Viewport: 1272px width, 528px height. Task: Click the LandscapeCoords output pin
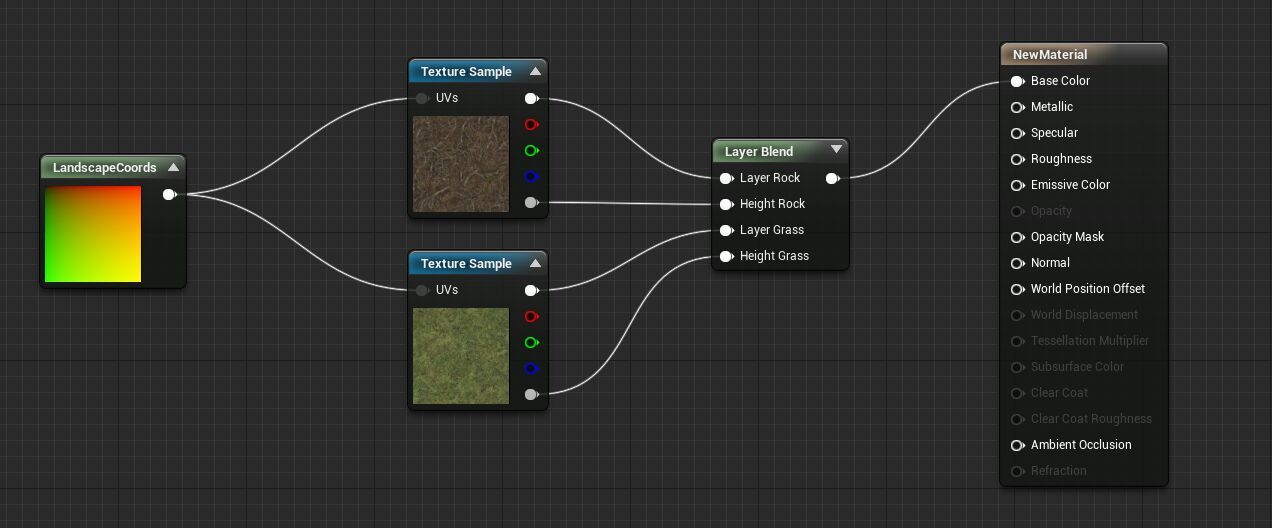coord(170,194)
